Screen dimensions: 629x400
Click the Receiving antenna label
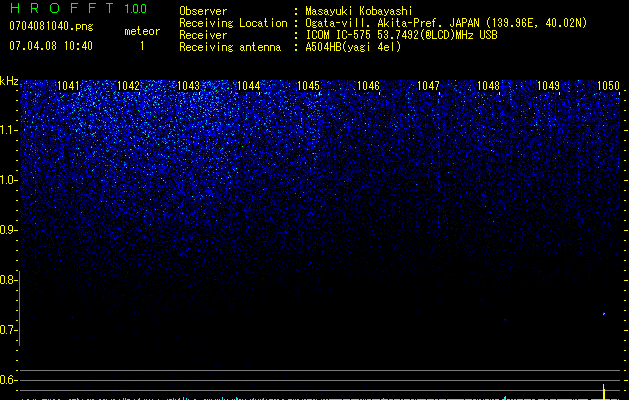(x=230, y=47)
